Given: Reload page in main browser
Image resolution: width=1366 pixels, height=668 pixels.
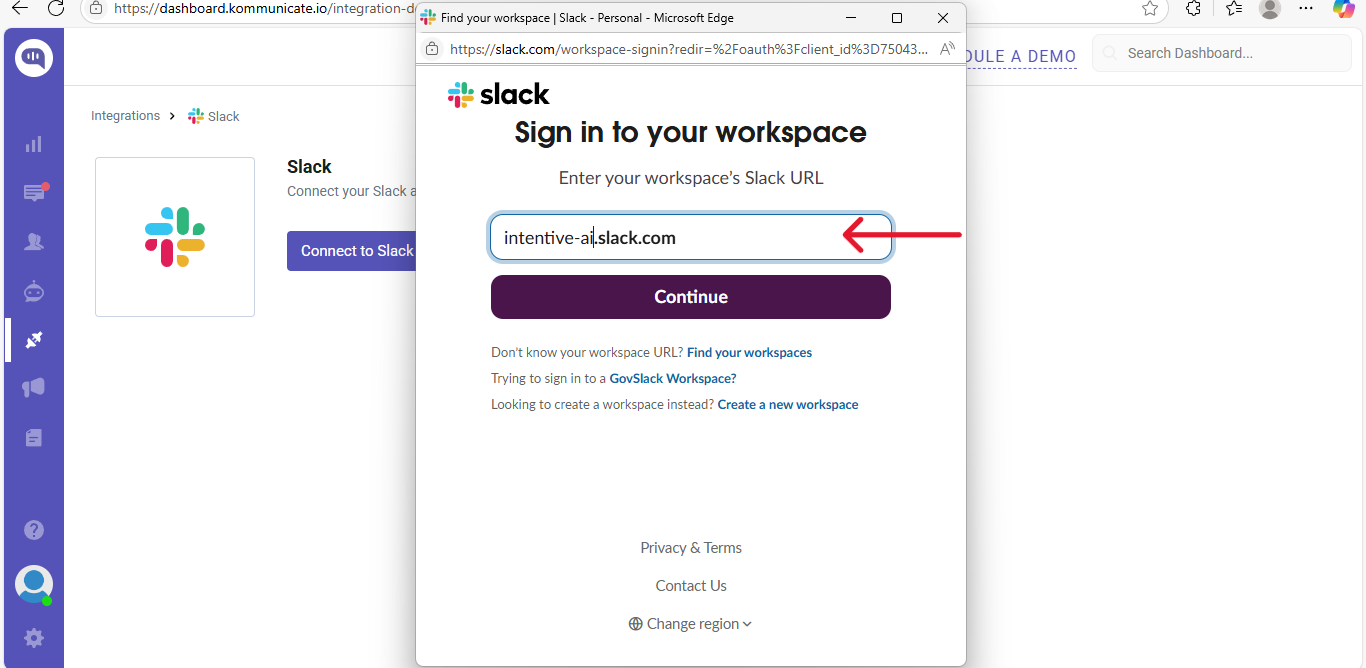Looking at the screenshot, I should point(56,8).
